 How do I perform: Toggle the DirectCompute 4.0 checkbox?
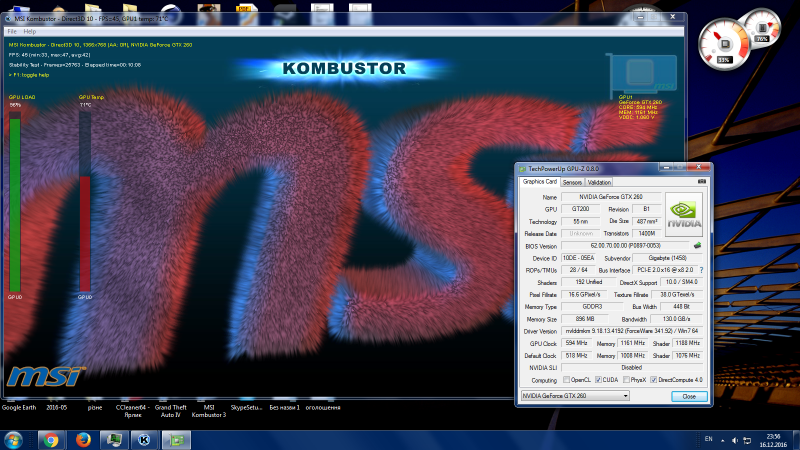click(x=656, y=380)
